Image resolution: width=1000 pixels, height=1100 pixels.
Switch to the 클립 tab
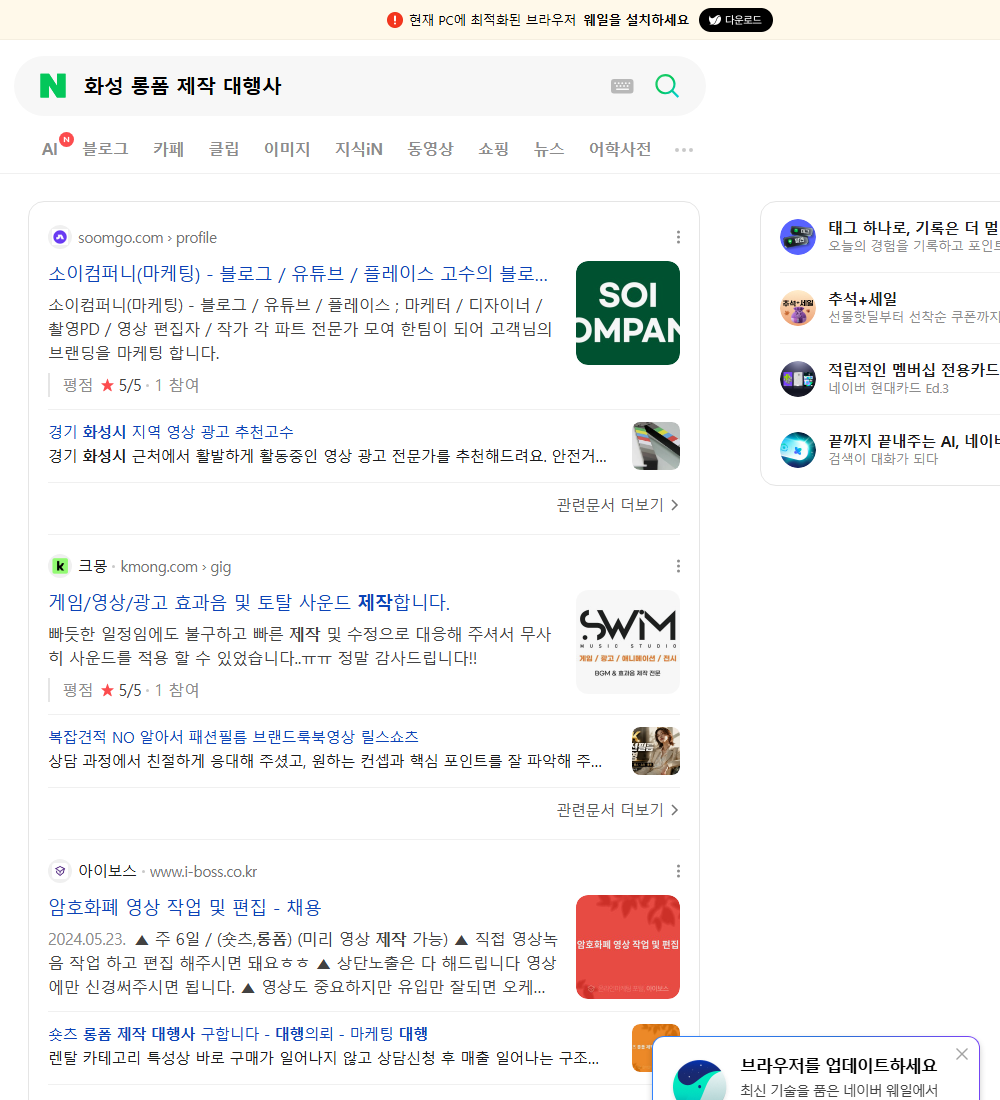pyautogui.click(x=224, y=149)
